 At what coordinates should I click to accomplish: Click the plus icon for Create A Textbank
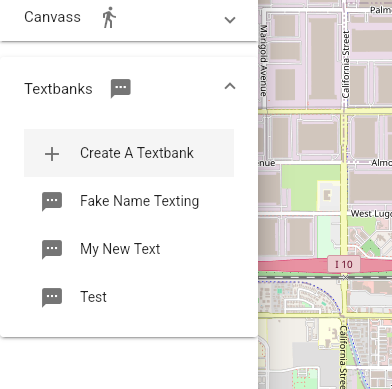[x=52, y=154]
